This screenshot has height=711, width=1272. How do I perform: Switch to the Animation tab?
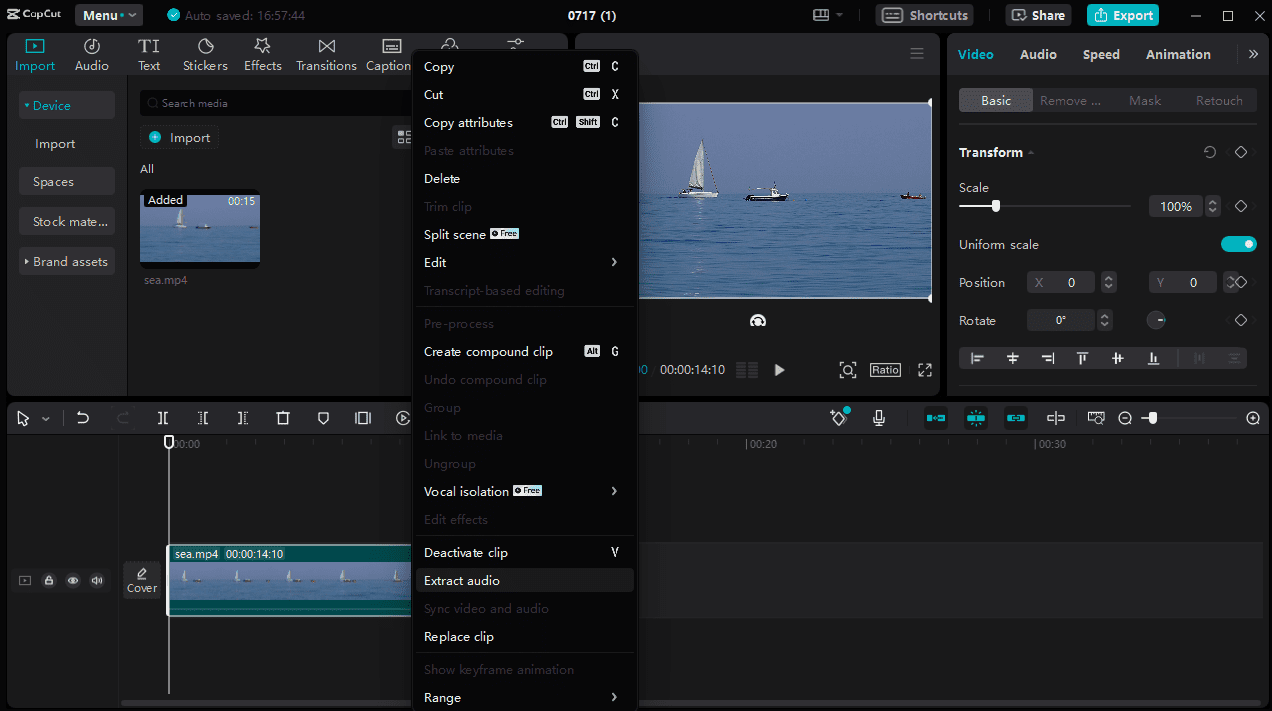point(1178,54)
